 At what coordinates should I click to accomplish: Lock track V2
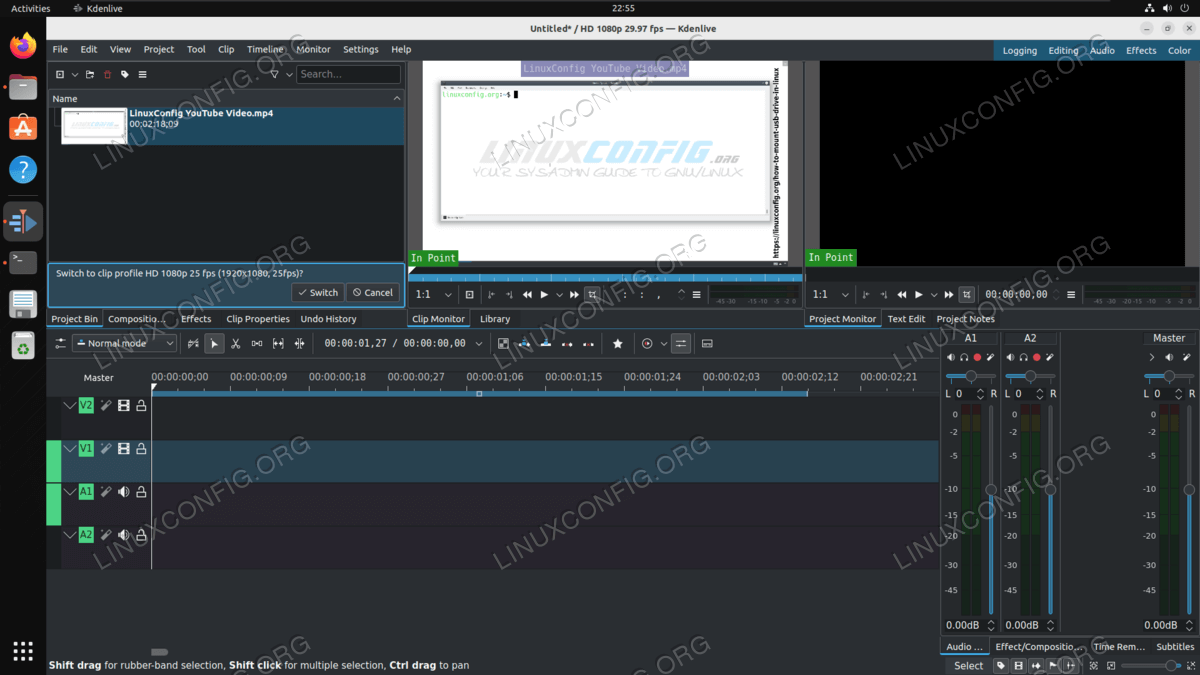pyautogui.click(x=141, y=406)
